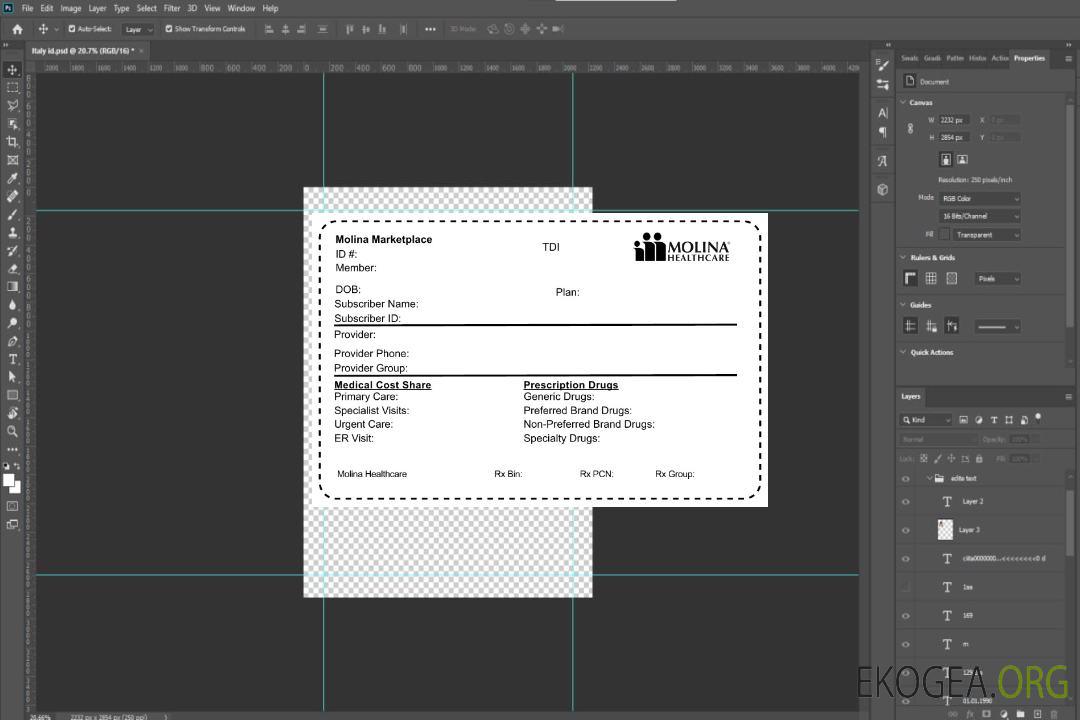Select the Eraser tool
Screen dimensions: 1080x720
[x=12, y=269]
